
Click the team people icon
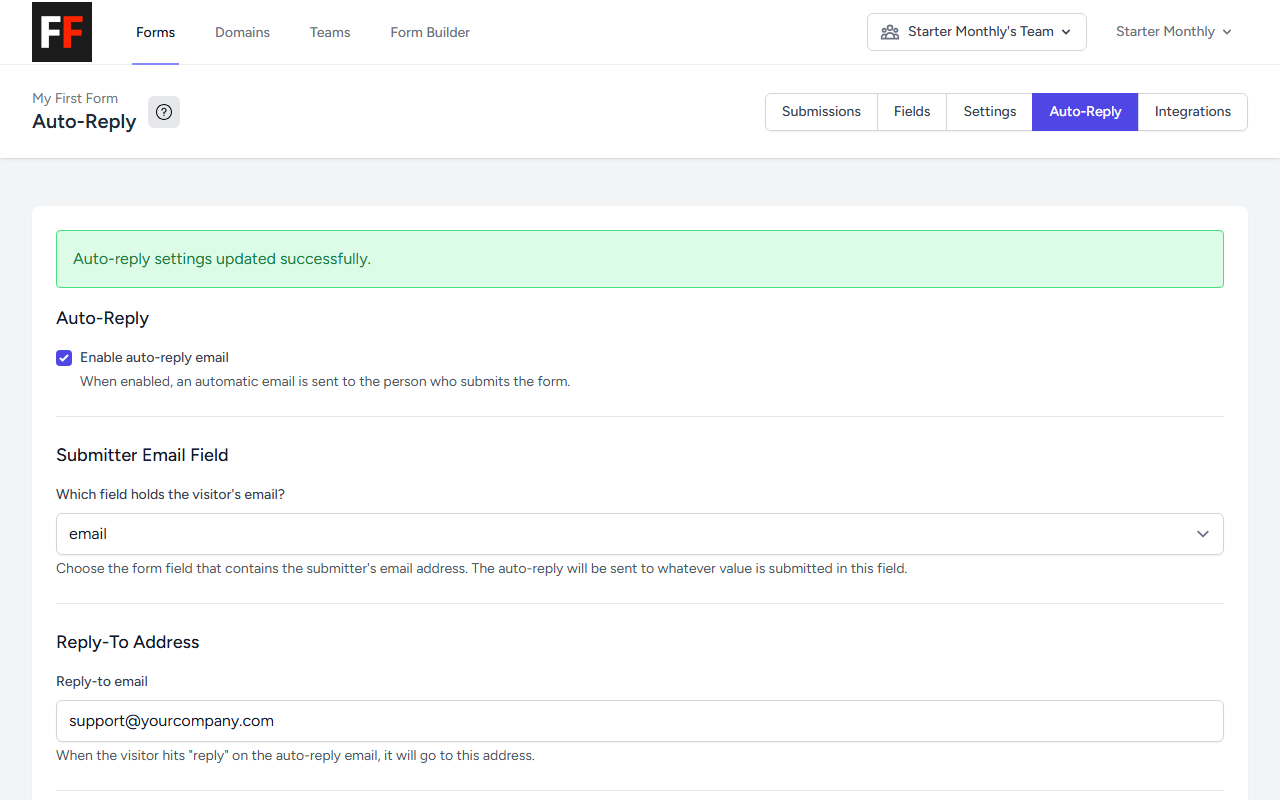tap(889, 32)
